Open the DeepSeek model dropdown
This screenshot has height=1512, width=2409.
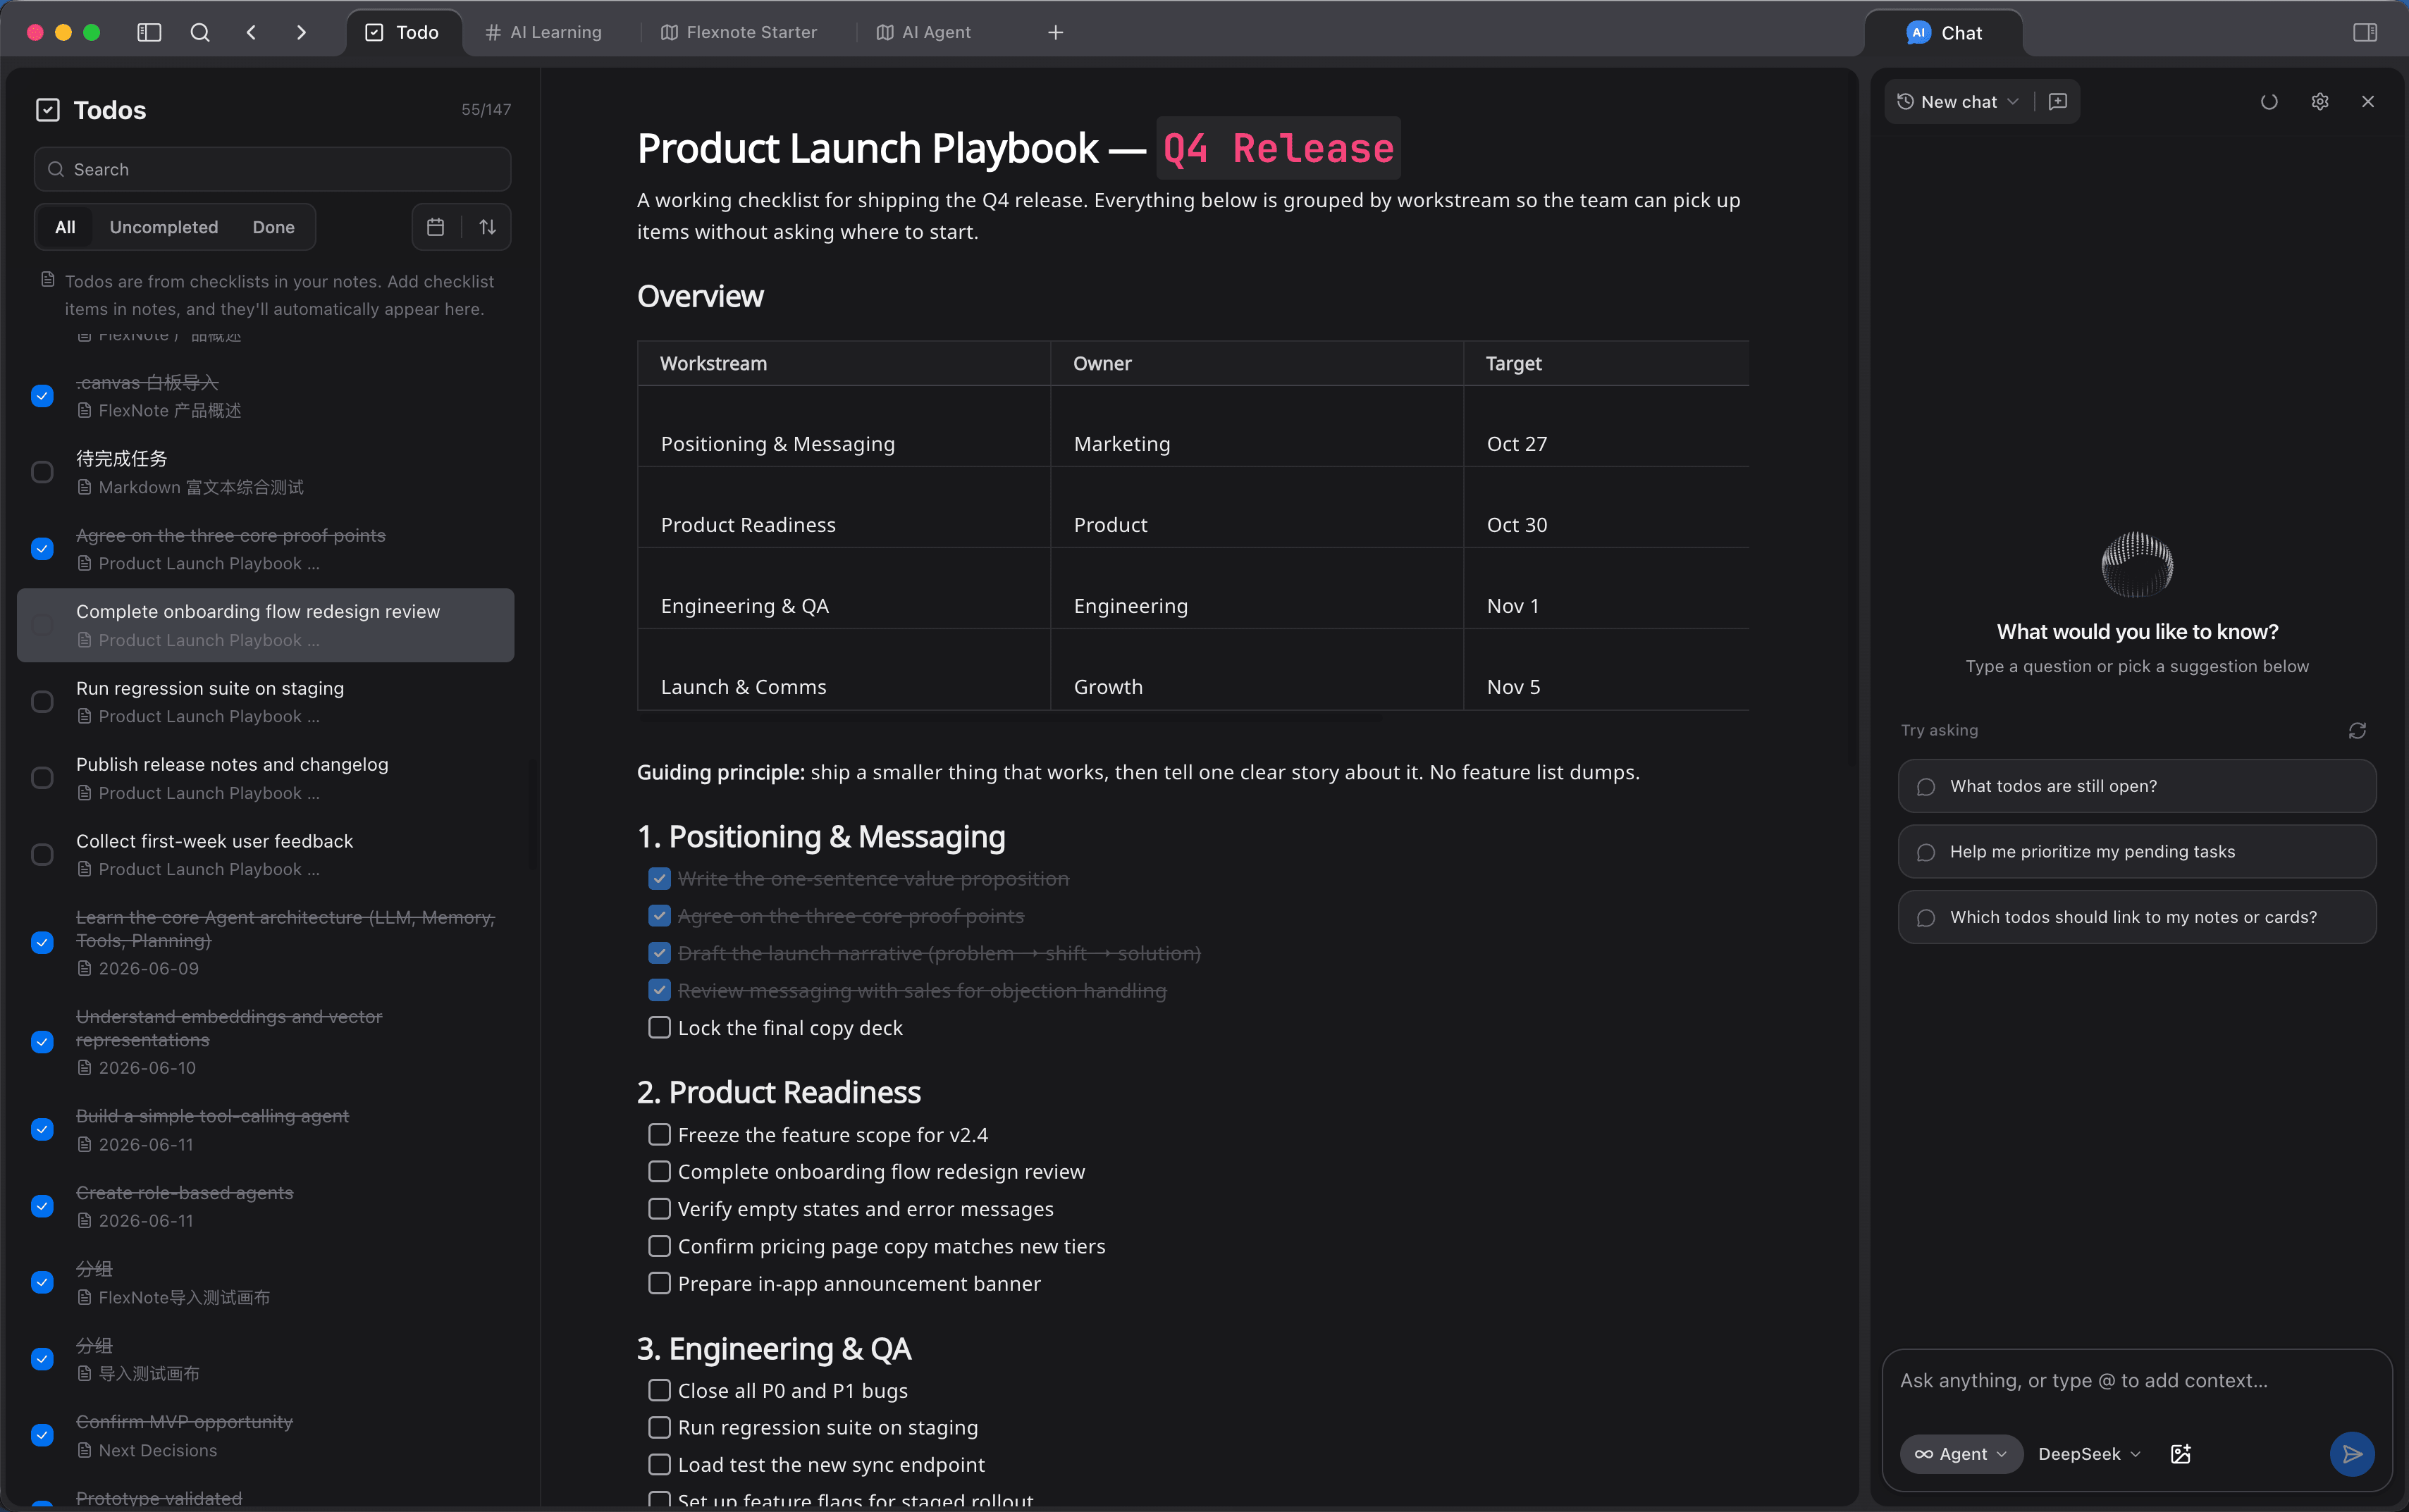2089,1454
